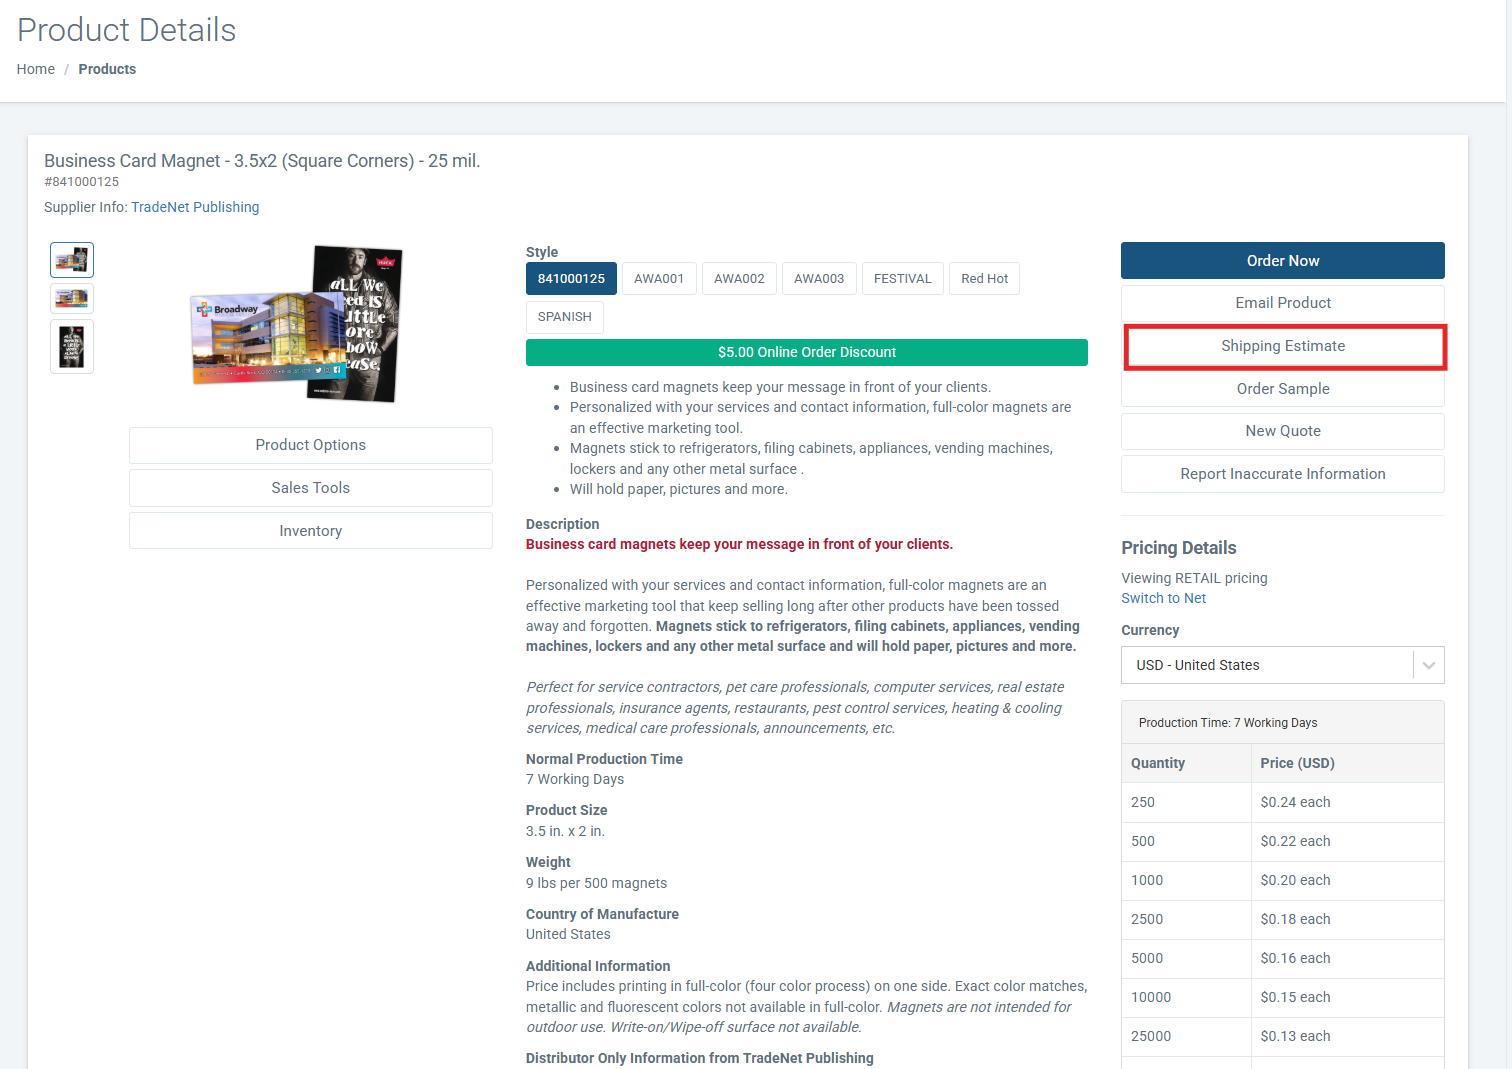Start a New Quote
Viewport: 1512px width, 1069px height.
(x=1283, y=431)
